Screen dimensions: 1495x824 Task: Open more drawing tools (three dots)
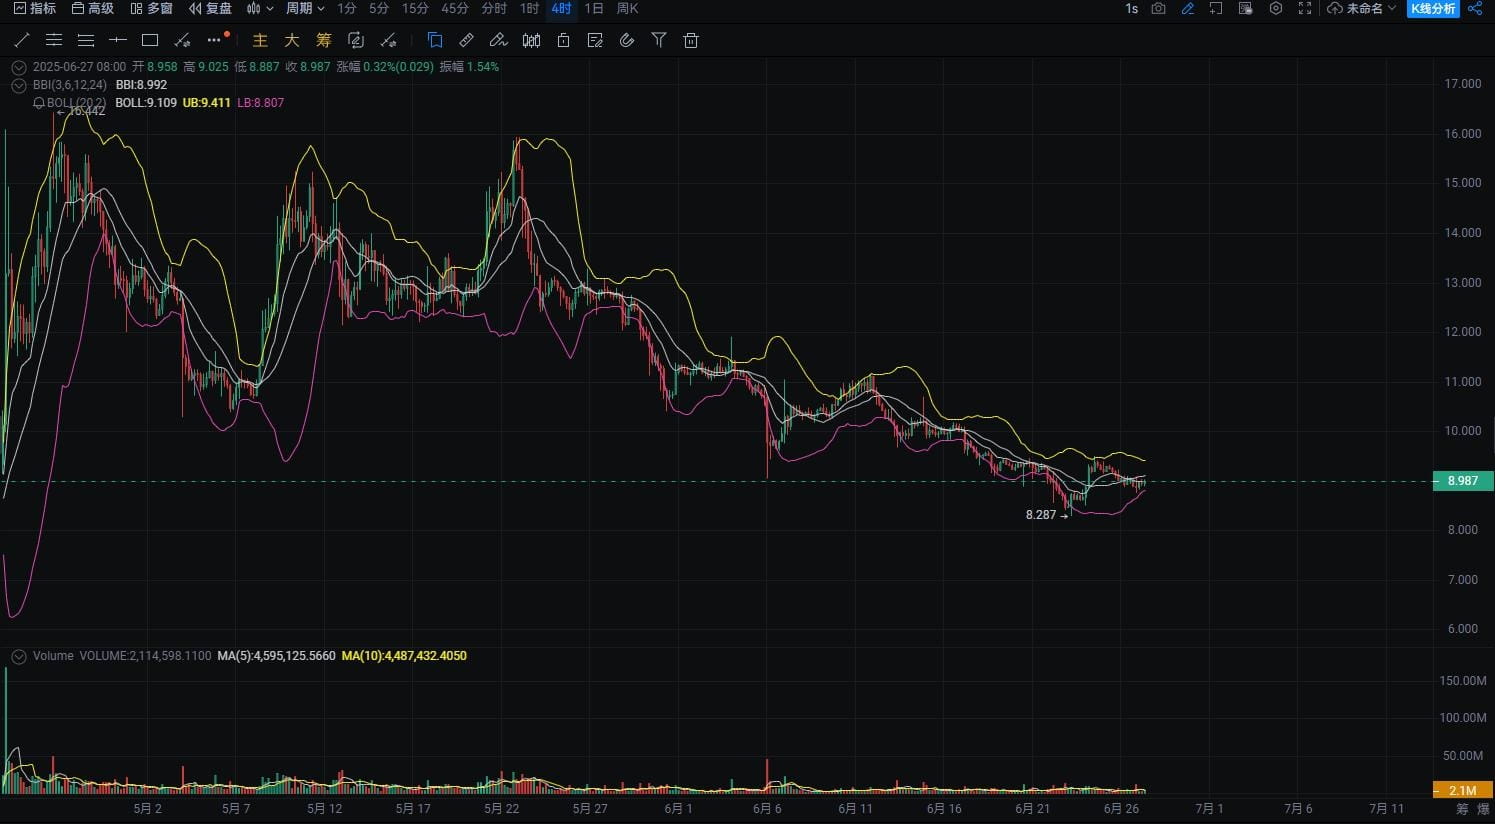tap(215, 40)
